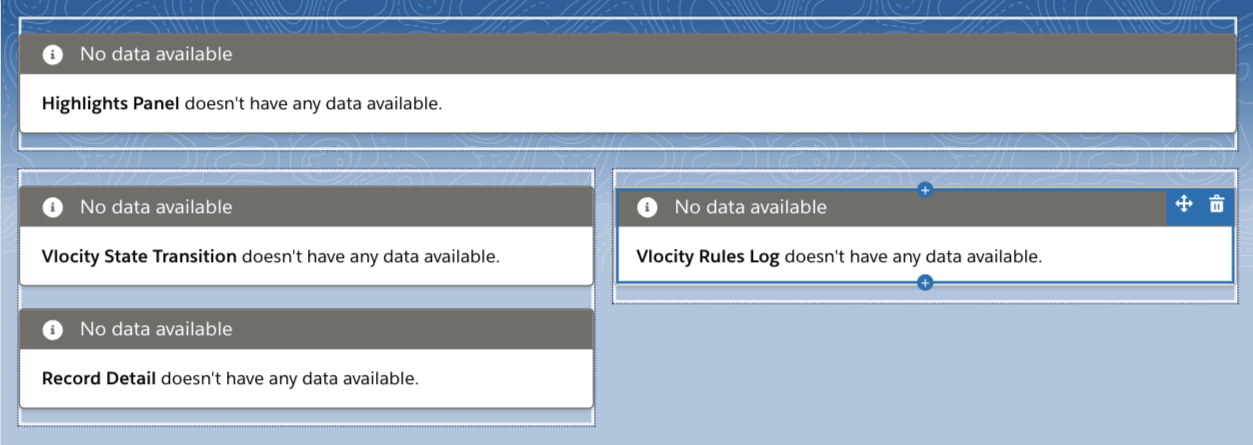This screenshot has height=445, width=1253.
Task: Add component below Vlocity Rules Log
Action: 924,283
